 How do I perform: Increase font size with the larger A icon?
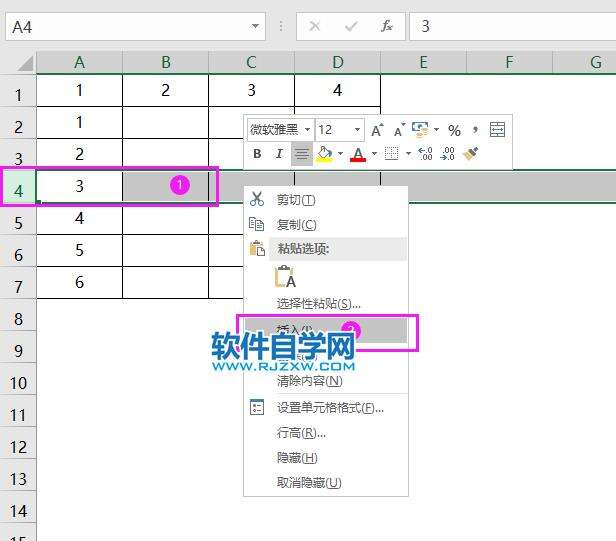pos(377,130)
